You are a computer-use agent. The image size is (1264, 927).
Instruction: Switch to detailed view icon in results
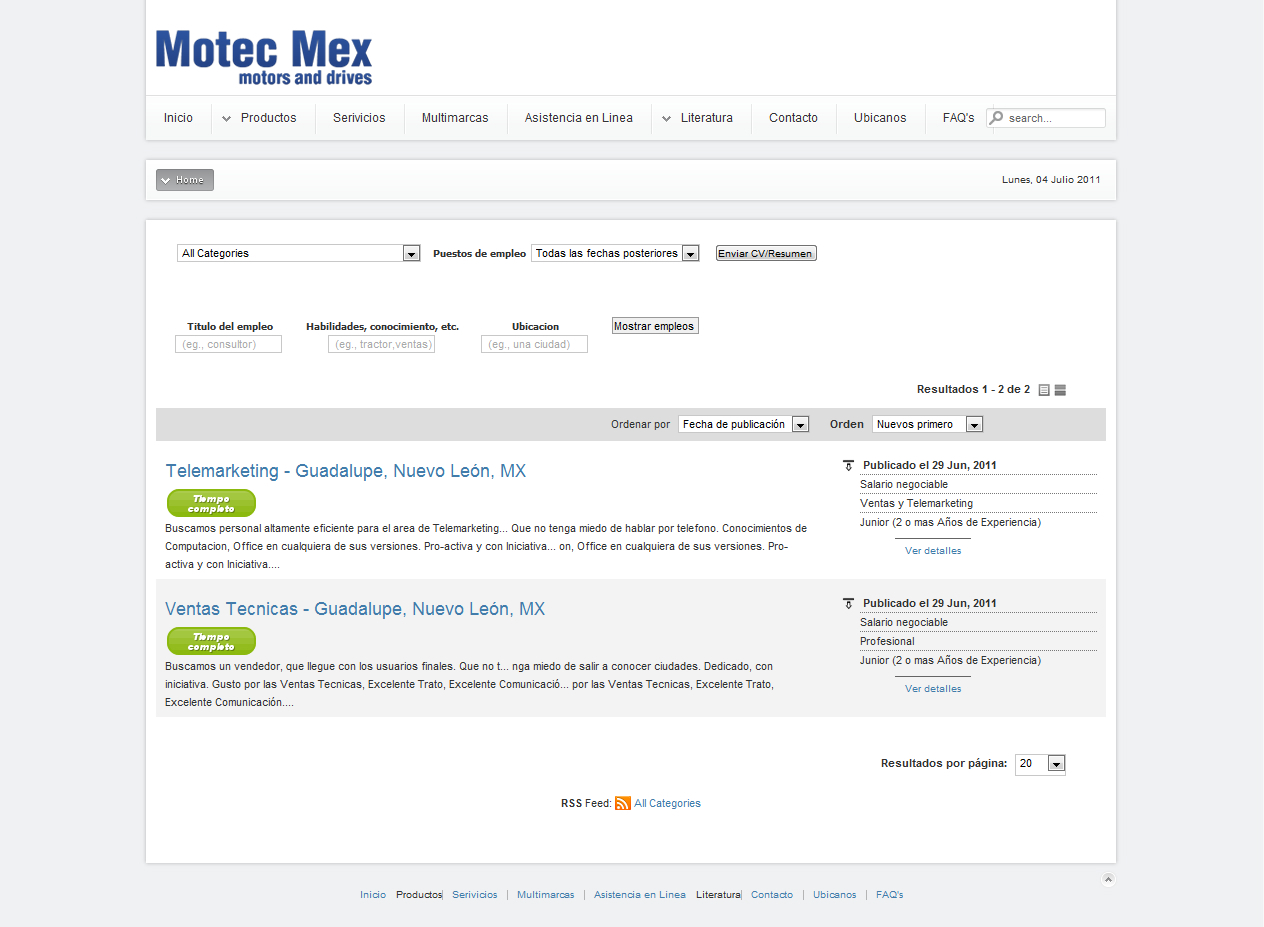[1060, 390]
